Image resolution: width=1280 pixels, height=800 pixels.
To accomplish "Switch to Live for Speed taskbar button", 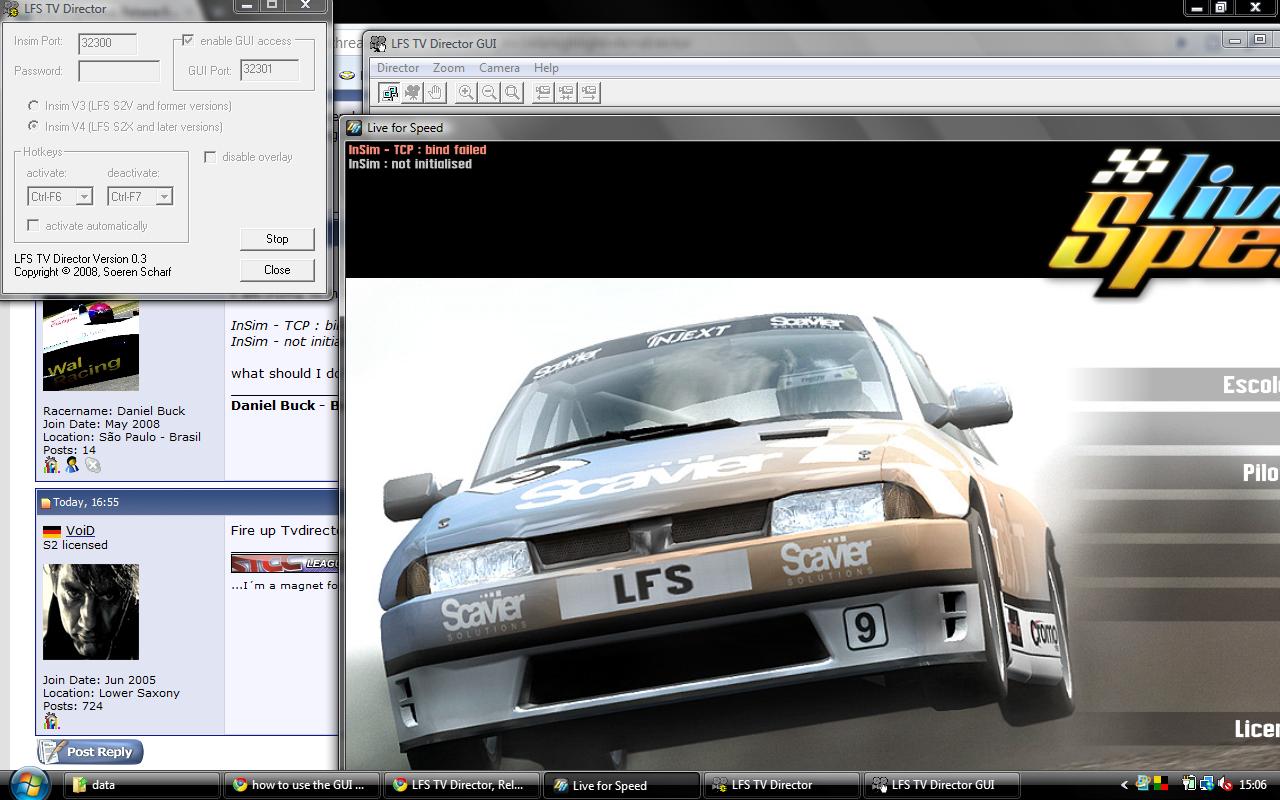I will click(x=622, y=785).
